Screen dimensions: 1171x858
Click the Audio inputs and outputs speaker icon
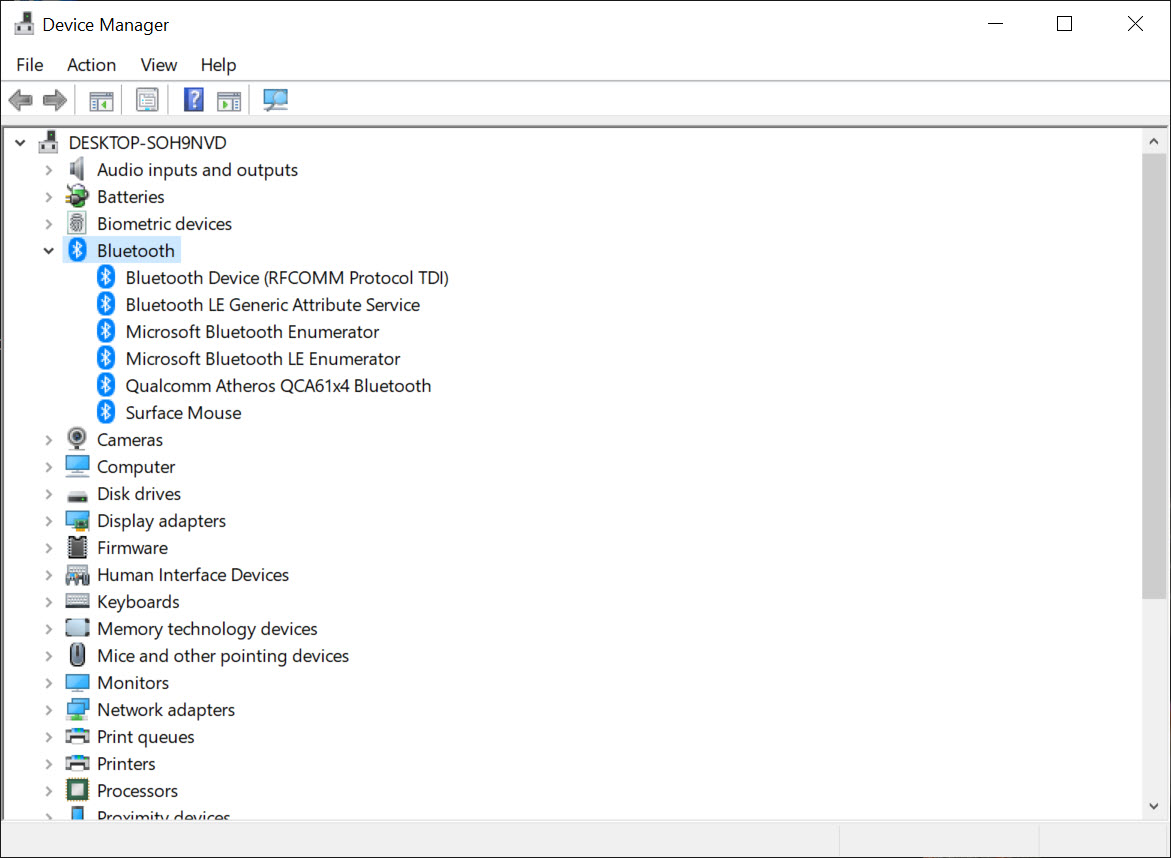coord(77,170)
